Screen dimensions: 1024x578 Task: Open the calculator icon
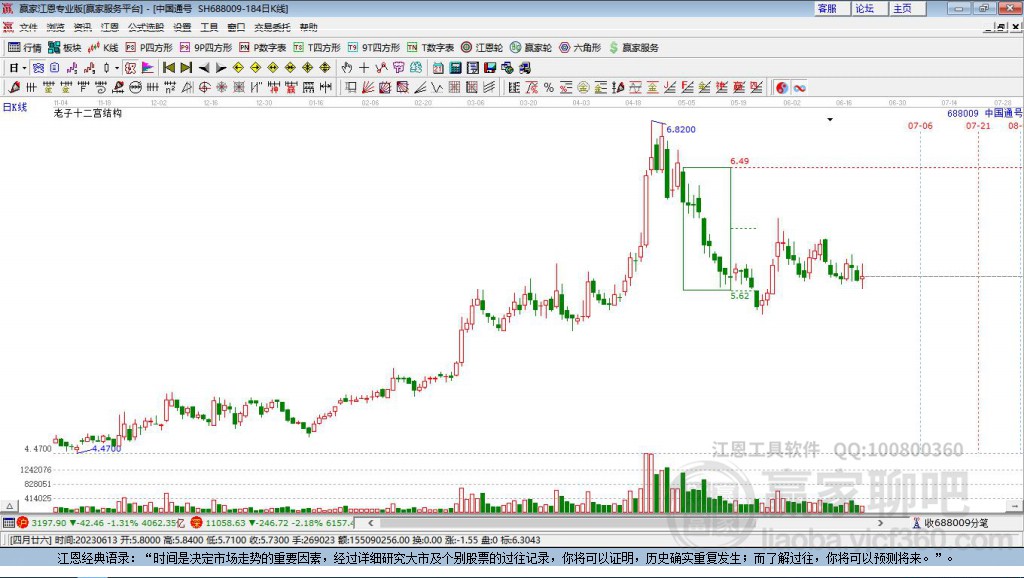[x=455, y=68]
